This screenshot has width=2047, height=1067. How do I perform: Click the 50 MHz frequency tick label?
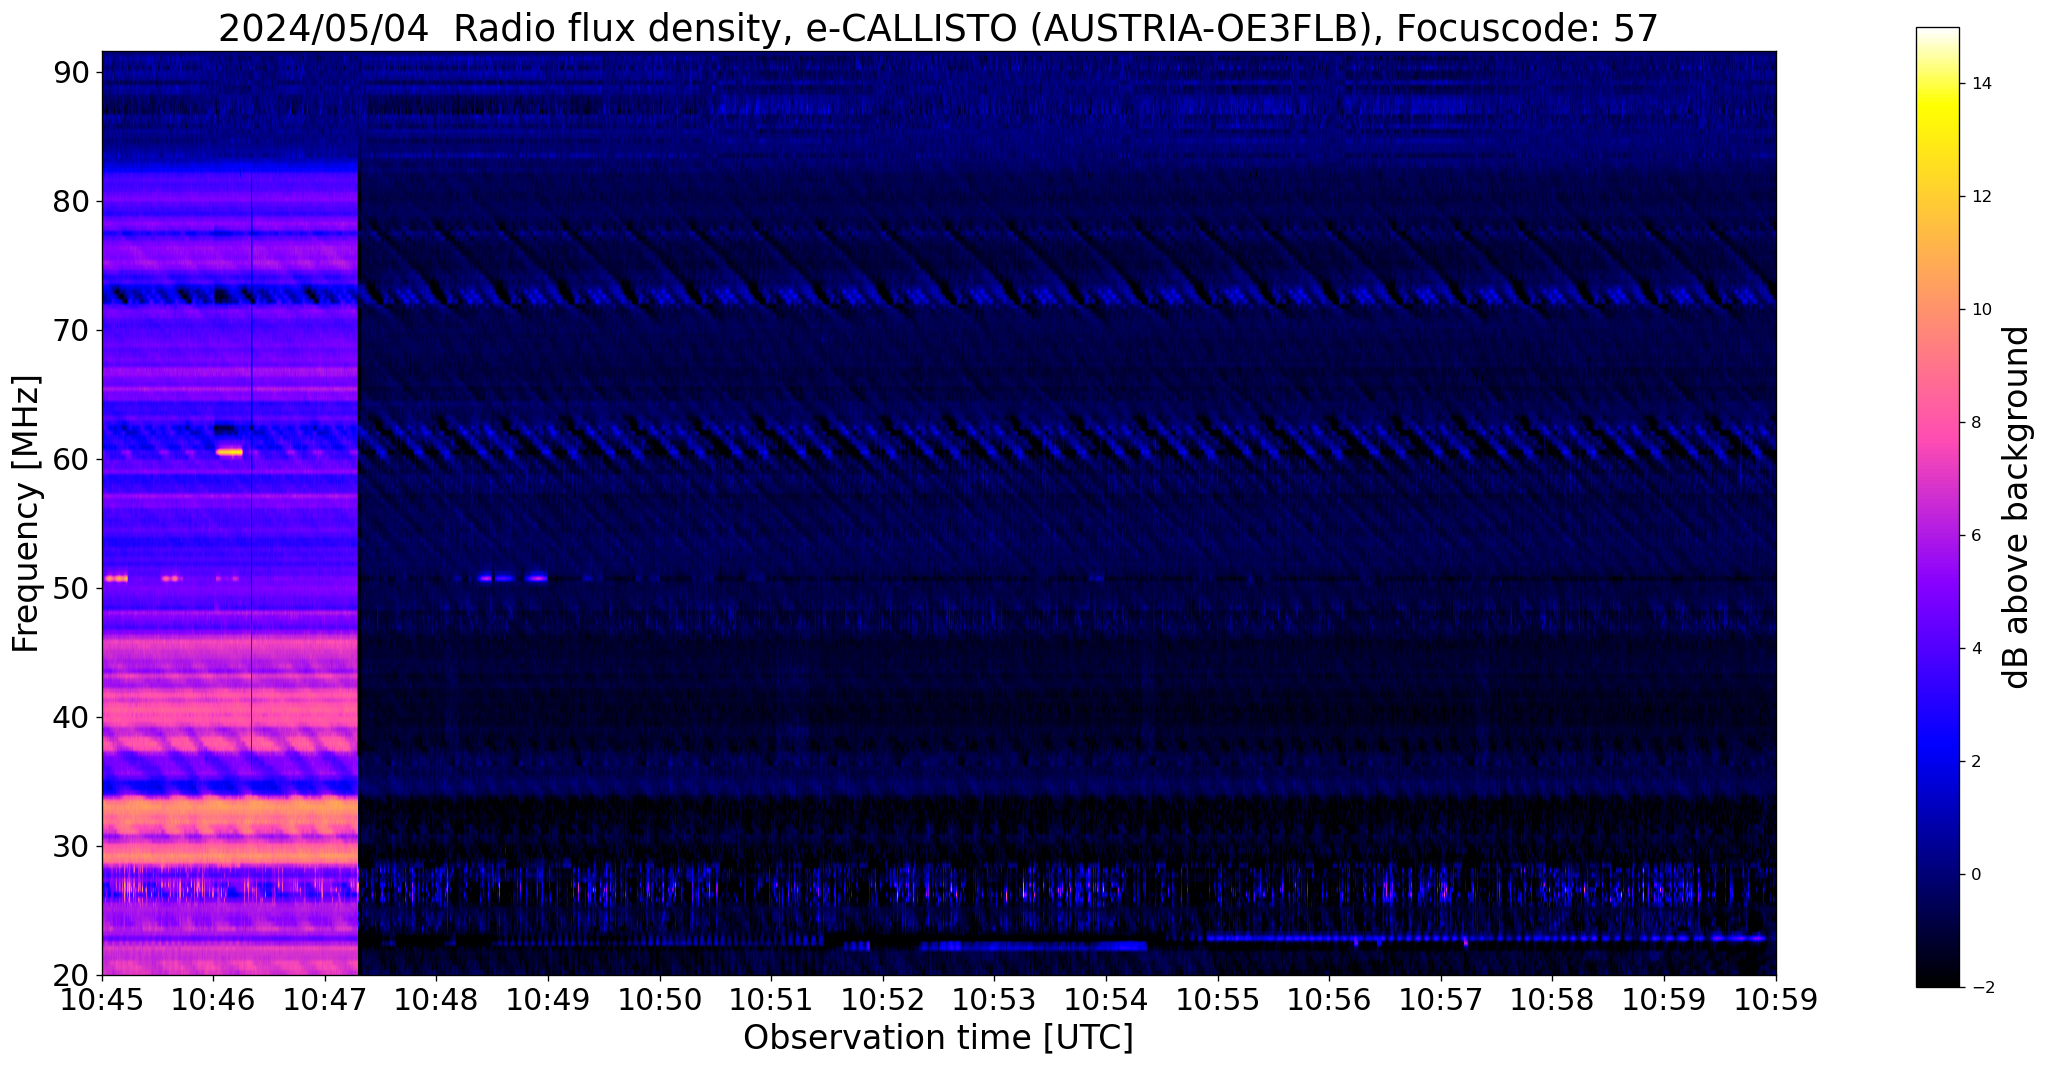pos(71,588)
